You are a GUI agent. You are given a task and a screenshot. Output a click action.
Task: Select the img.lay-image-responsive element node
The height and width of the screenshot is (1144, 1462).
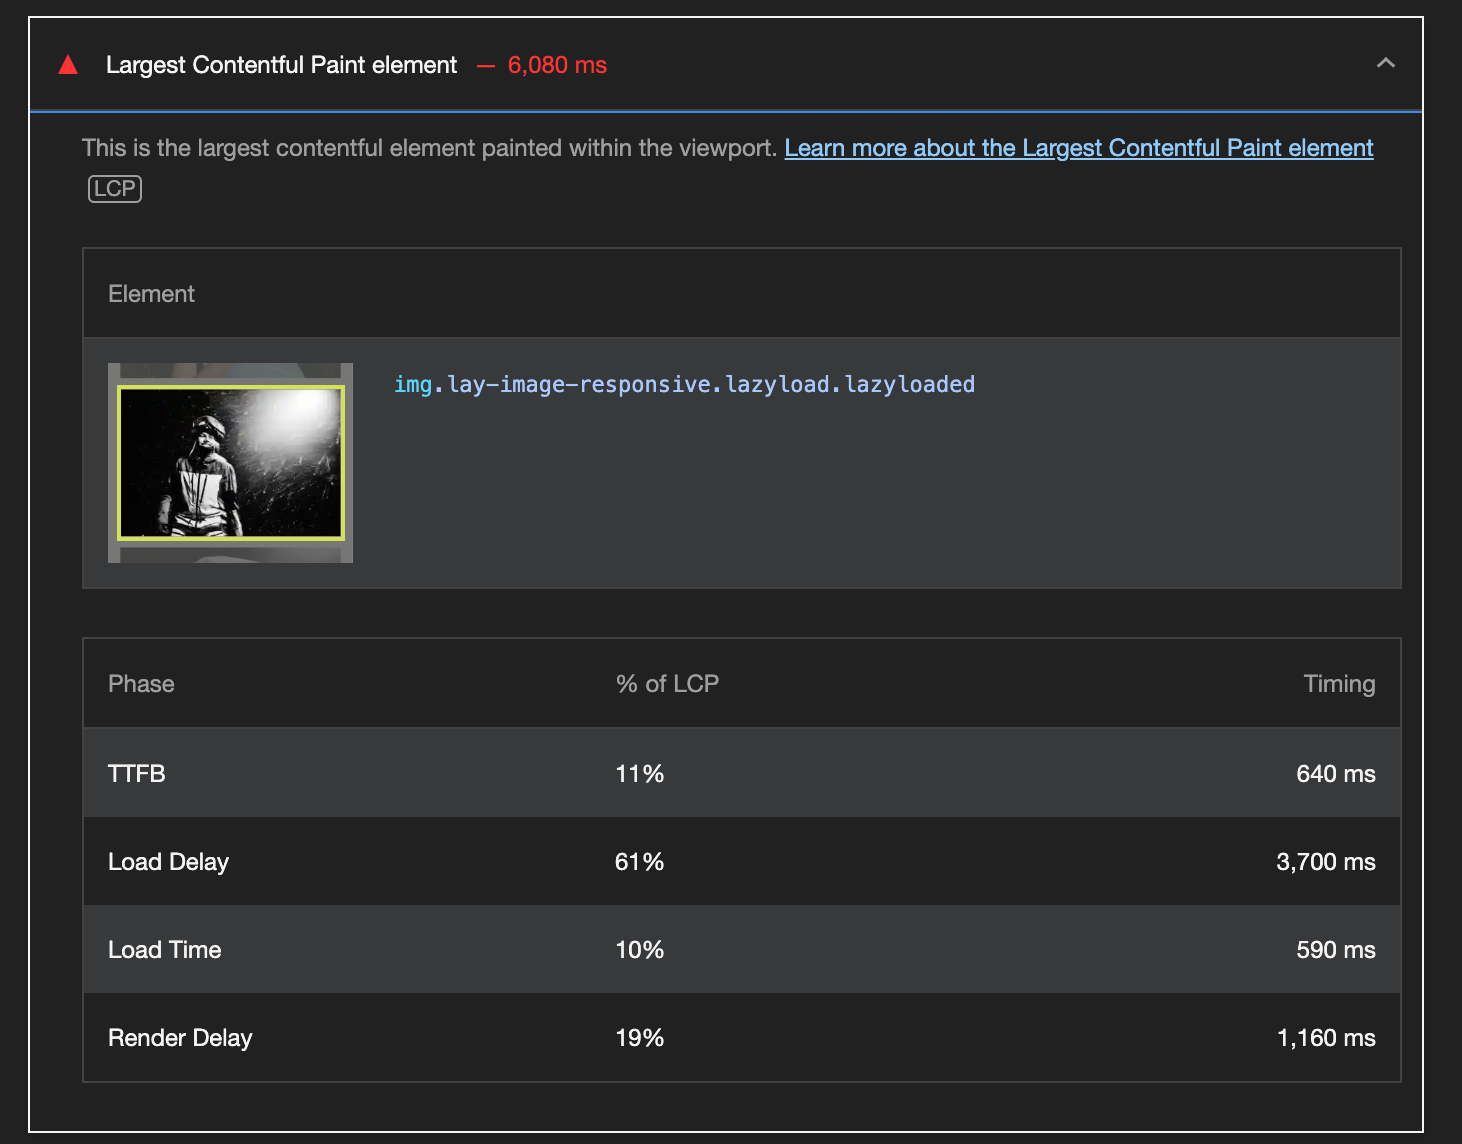click(x=684, y=385)
